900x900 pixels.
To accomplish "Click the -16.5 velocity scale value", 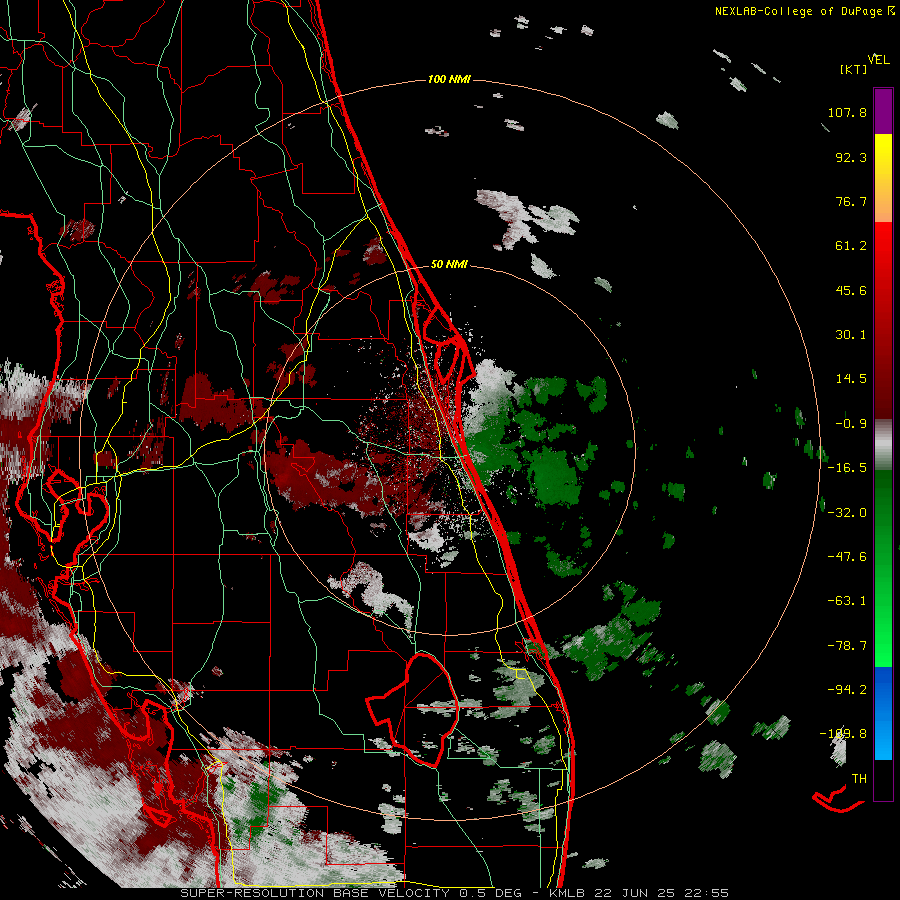I will click(847, 468).
